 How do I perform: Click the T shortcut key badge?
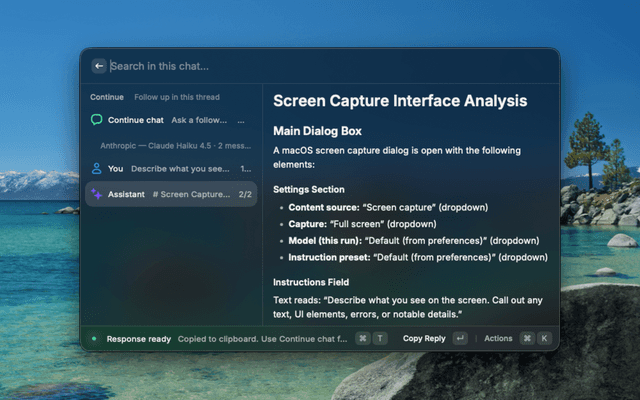pyautogui.click(x=380, y=338)
